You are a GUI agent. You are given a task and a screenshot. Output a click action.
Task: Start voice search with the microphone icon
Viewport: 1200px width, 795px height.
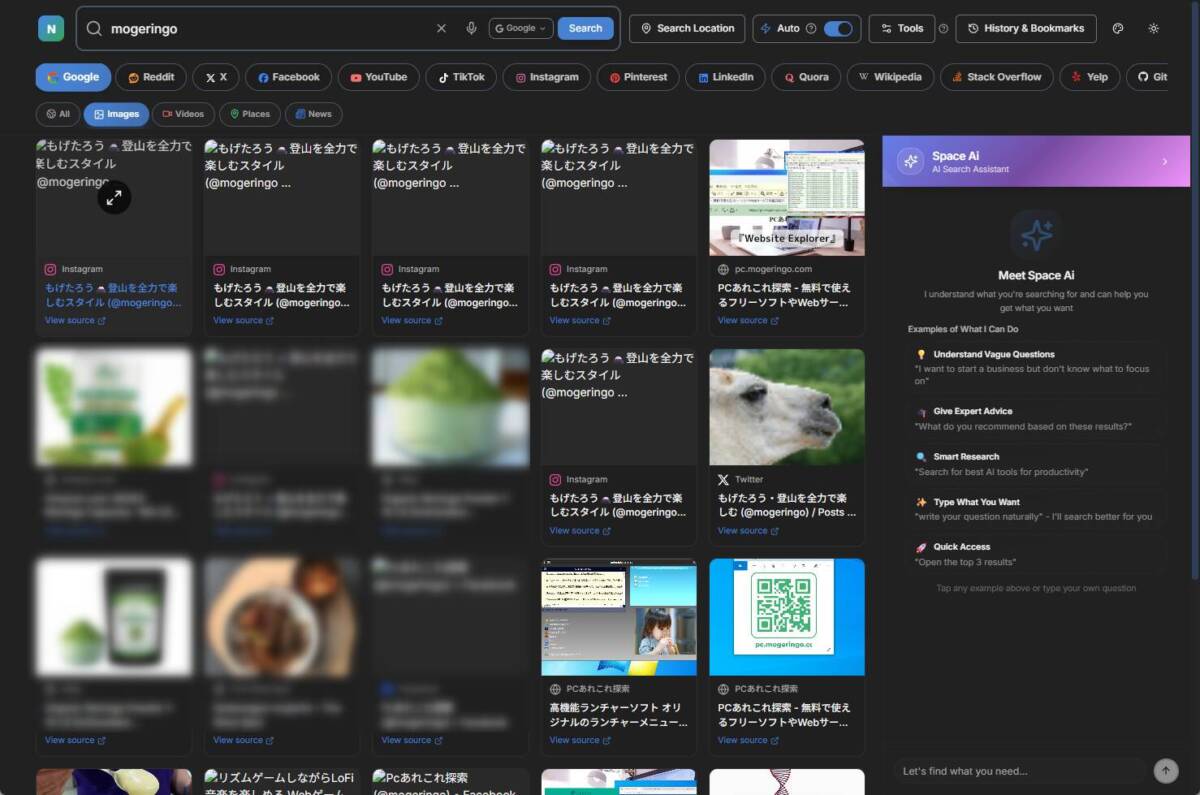pyautogui.click(x=470, y=28)
